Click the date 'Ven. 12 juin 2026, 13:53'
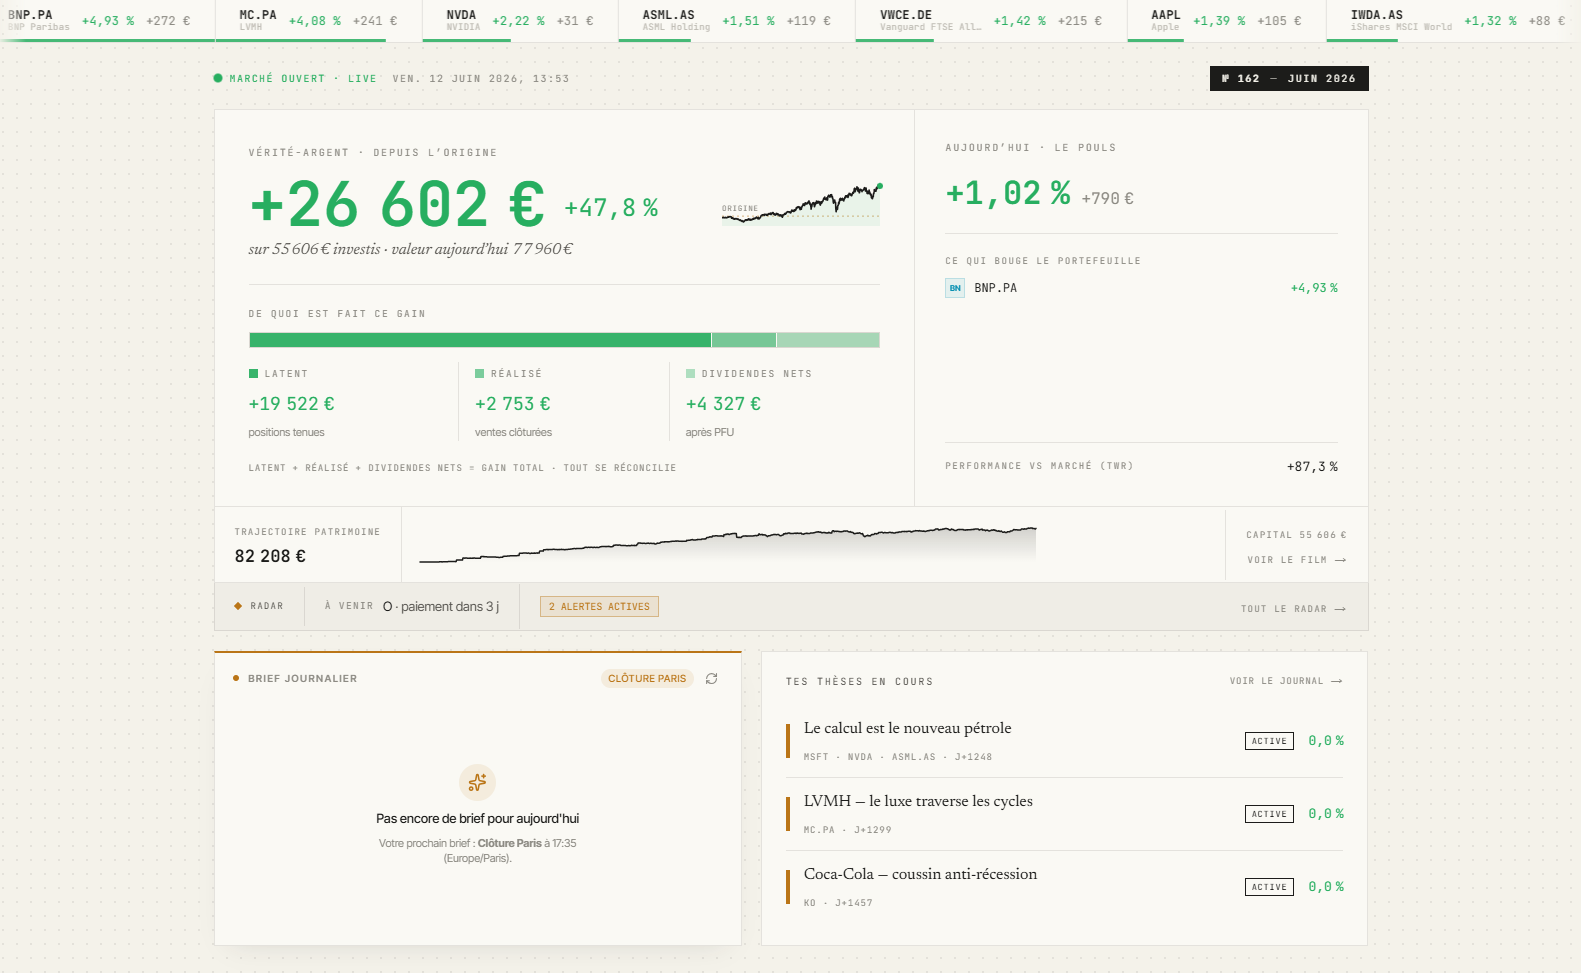The width and height of the screenshot is (1581, 973). (480, 78)
